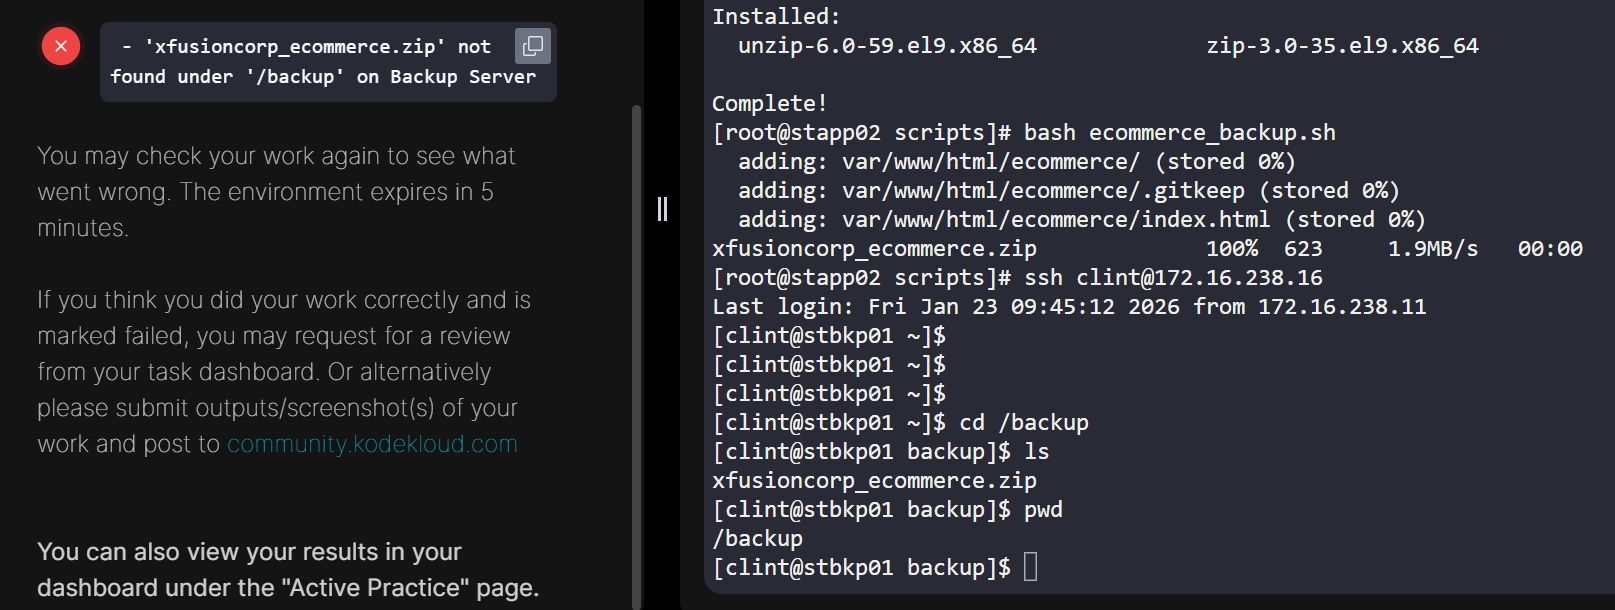Click the left panel vertical scrollbar
This screenshot has width=1615, height=610.
point(637,350)
